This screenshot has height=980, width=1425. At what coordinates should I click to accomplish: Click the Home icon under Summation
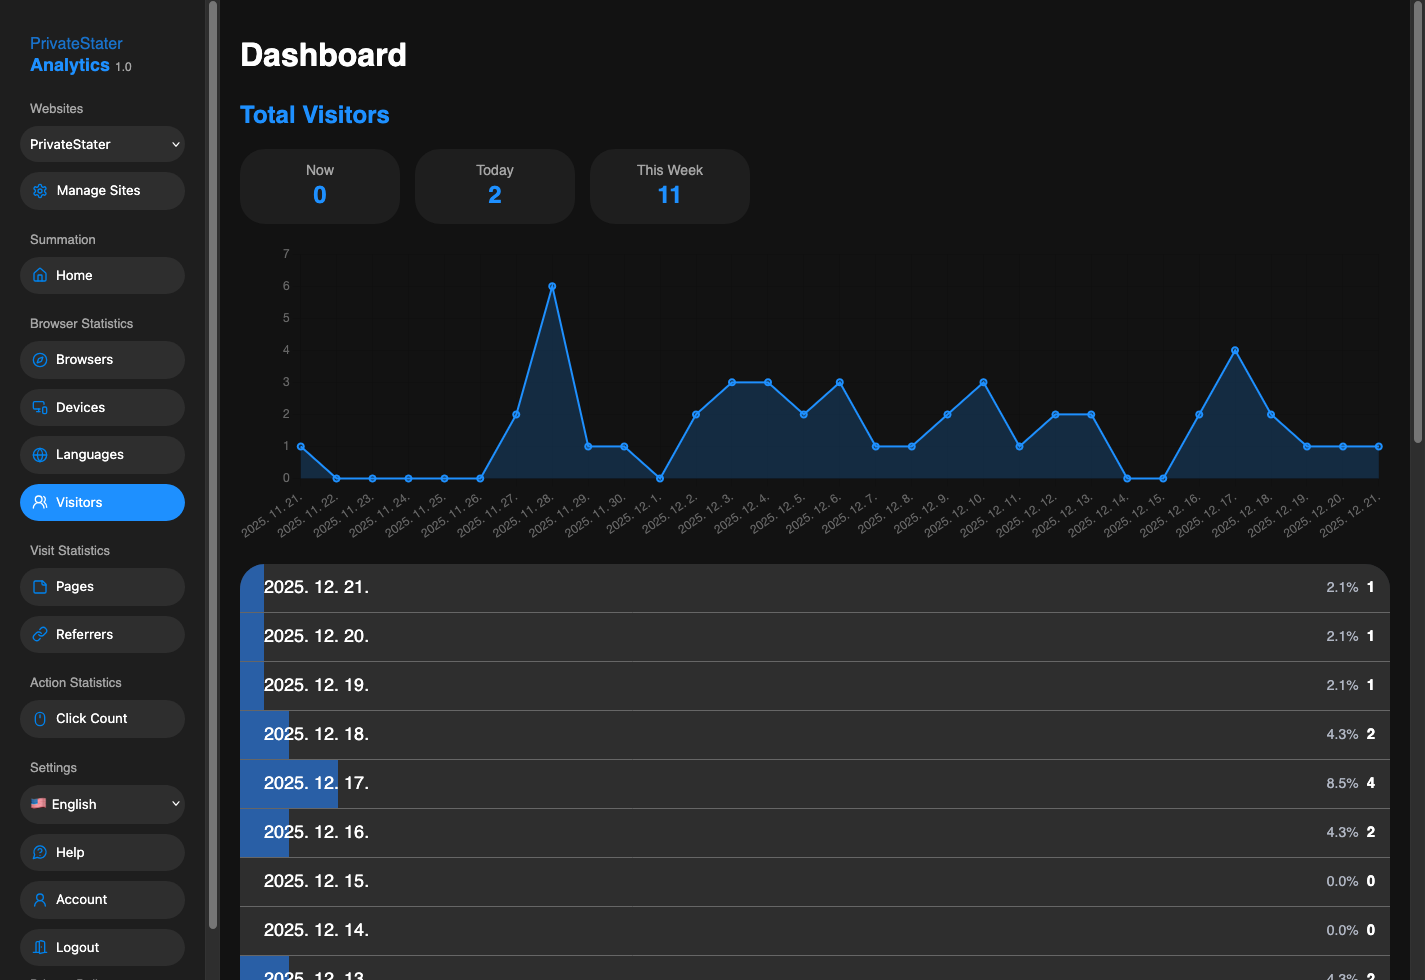(40, 275)
